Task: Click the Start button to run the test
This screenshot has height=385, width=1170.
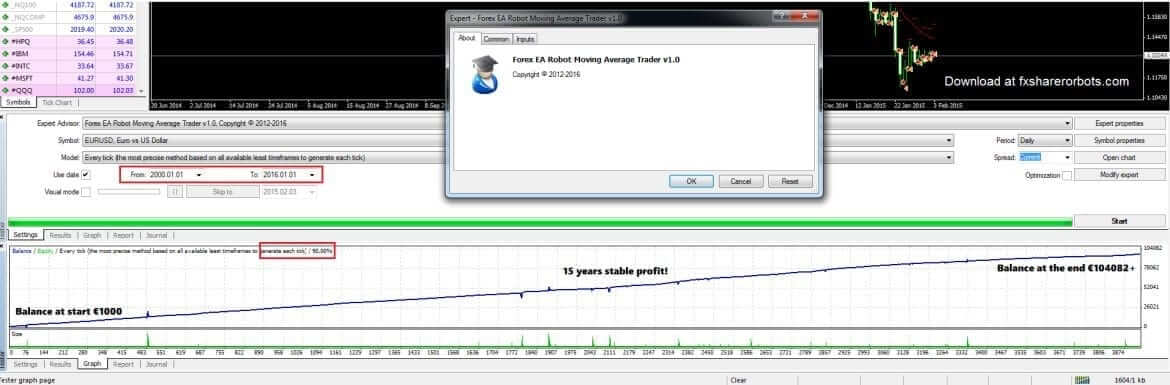Action: 1119,222
